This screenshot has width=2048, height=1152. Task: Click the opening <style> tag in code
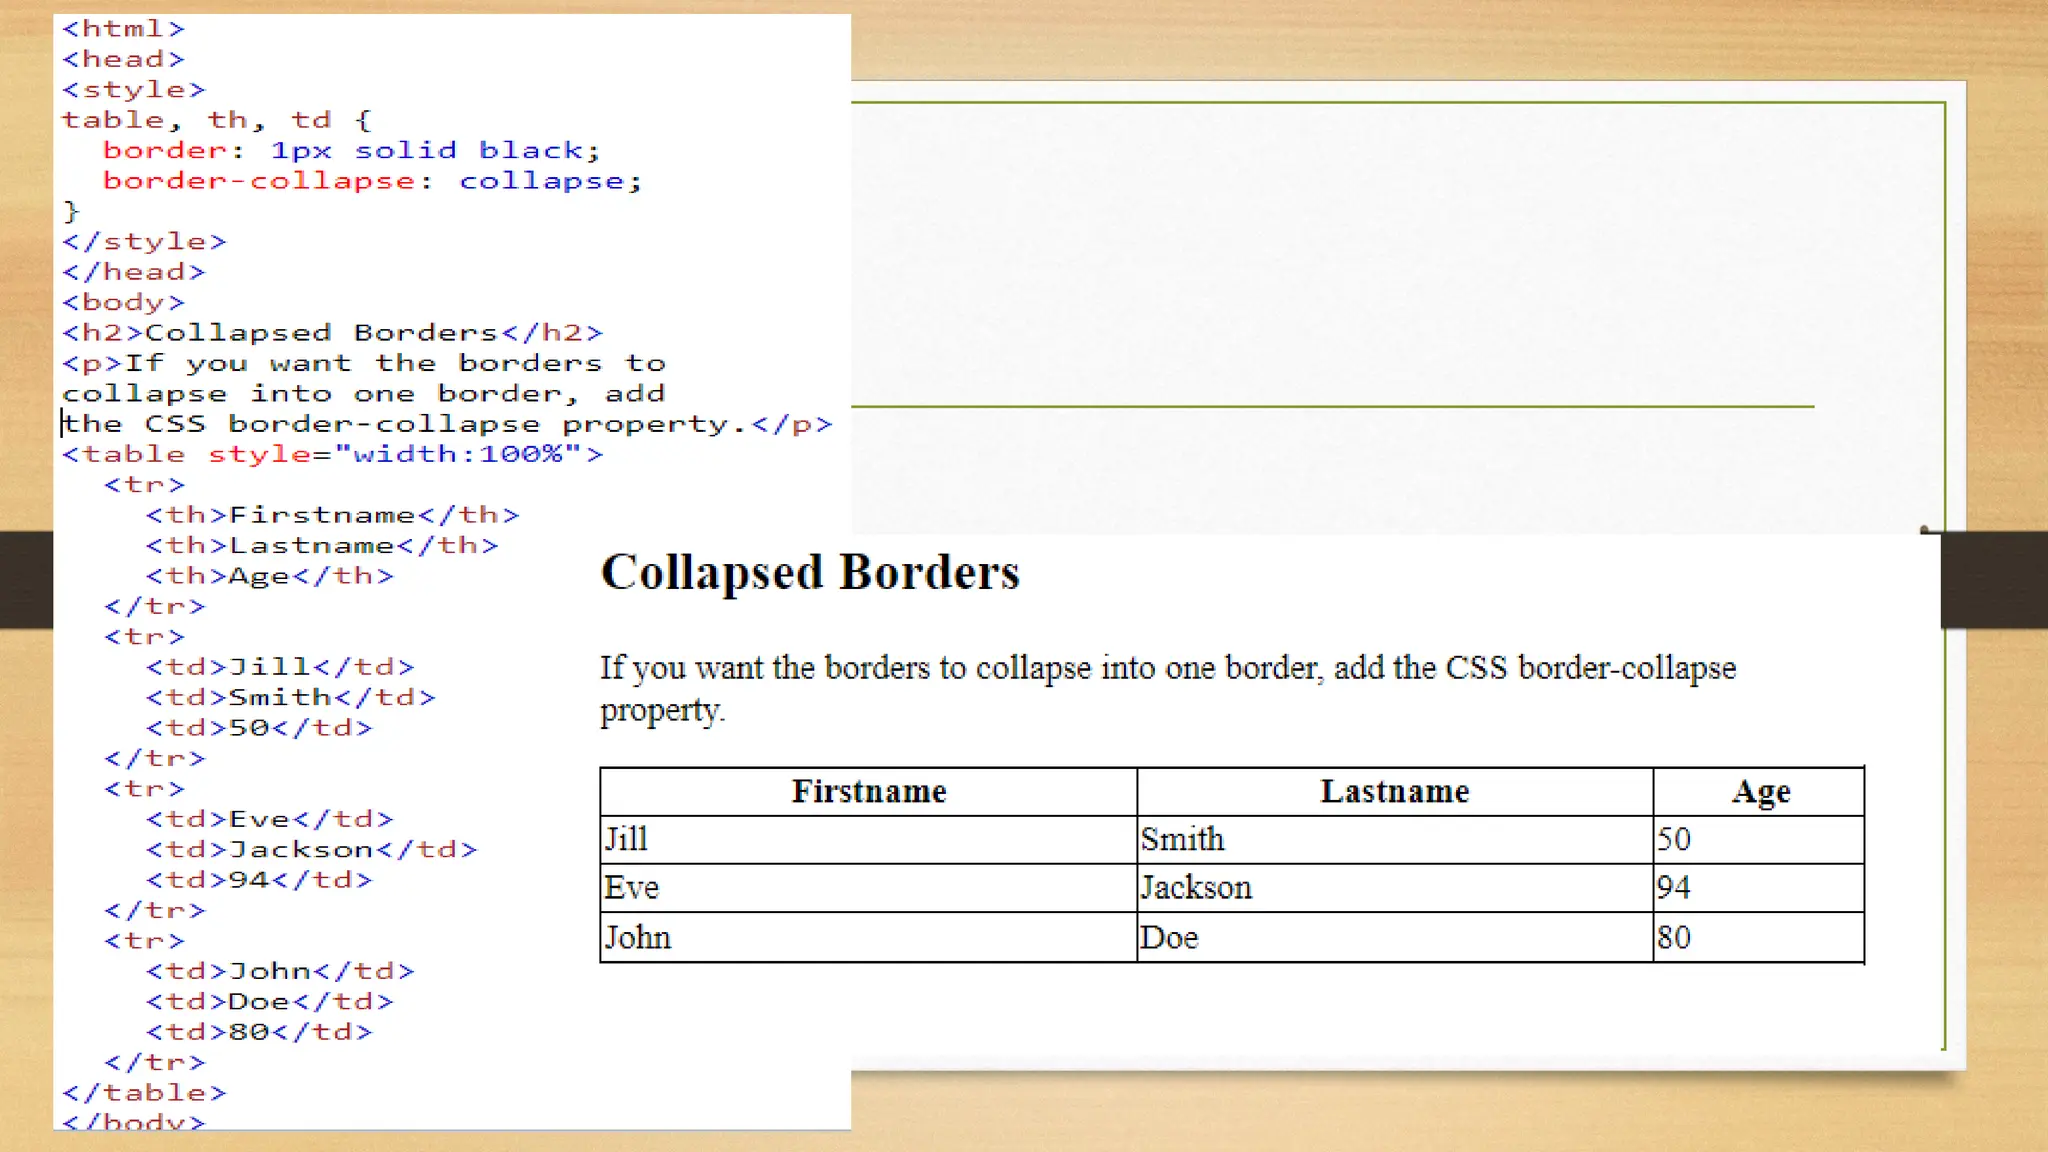coord(133,90)
